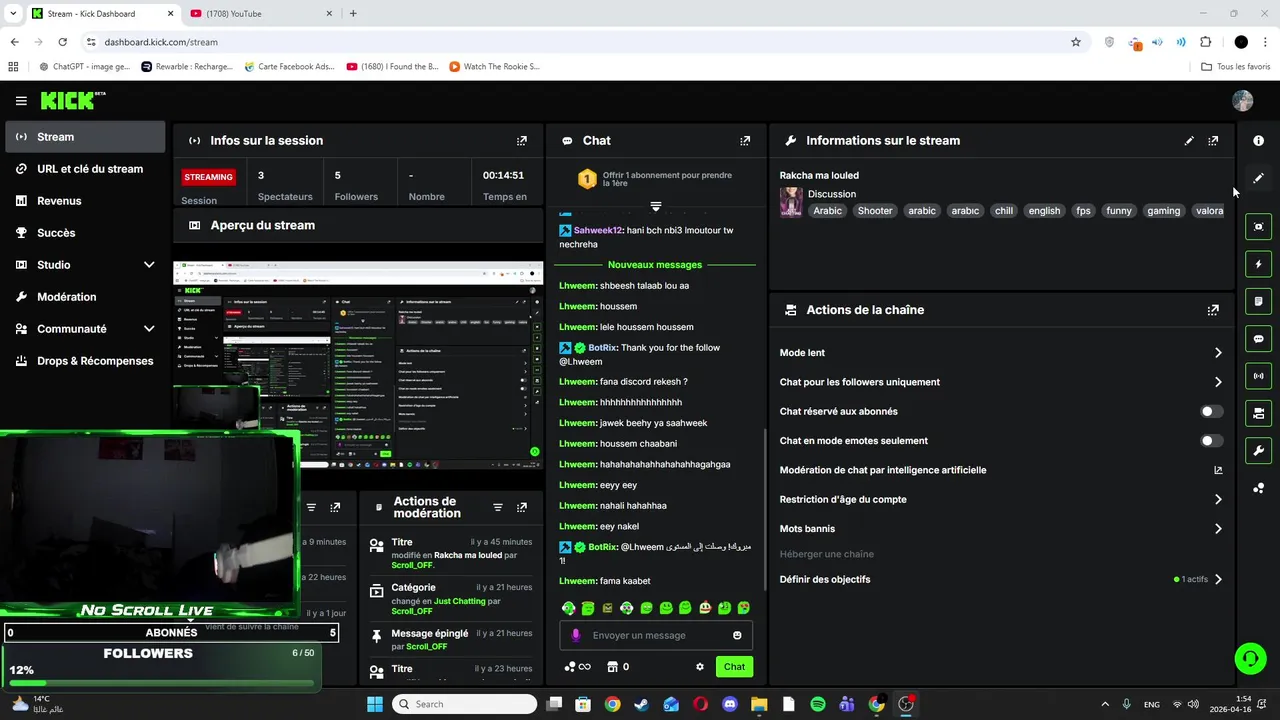Open chat settings gear icon
1280x720 pixels.
coord(700,667)
